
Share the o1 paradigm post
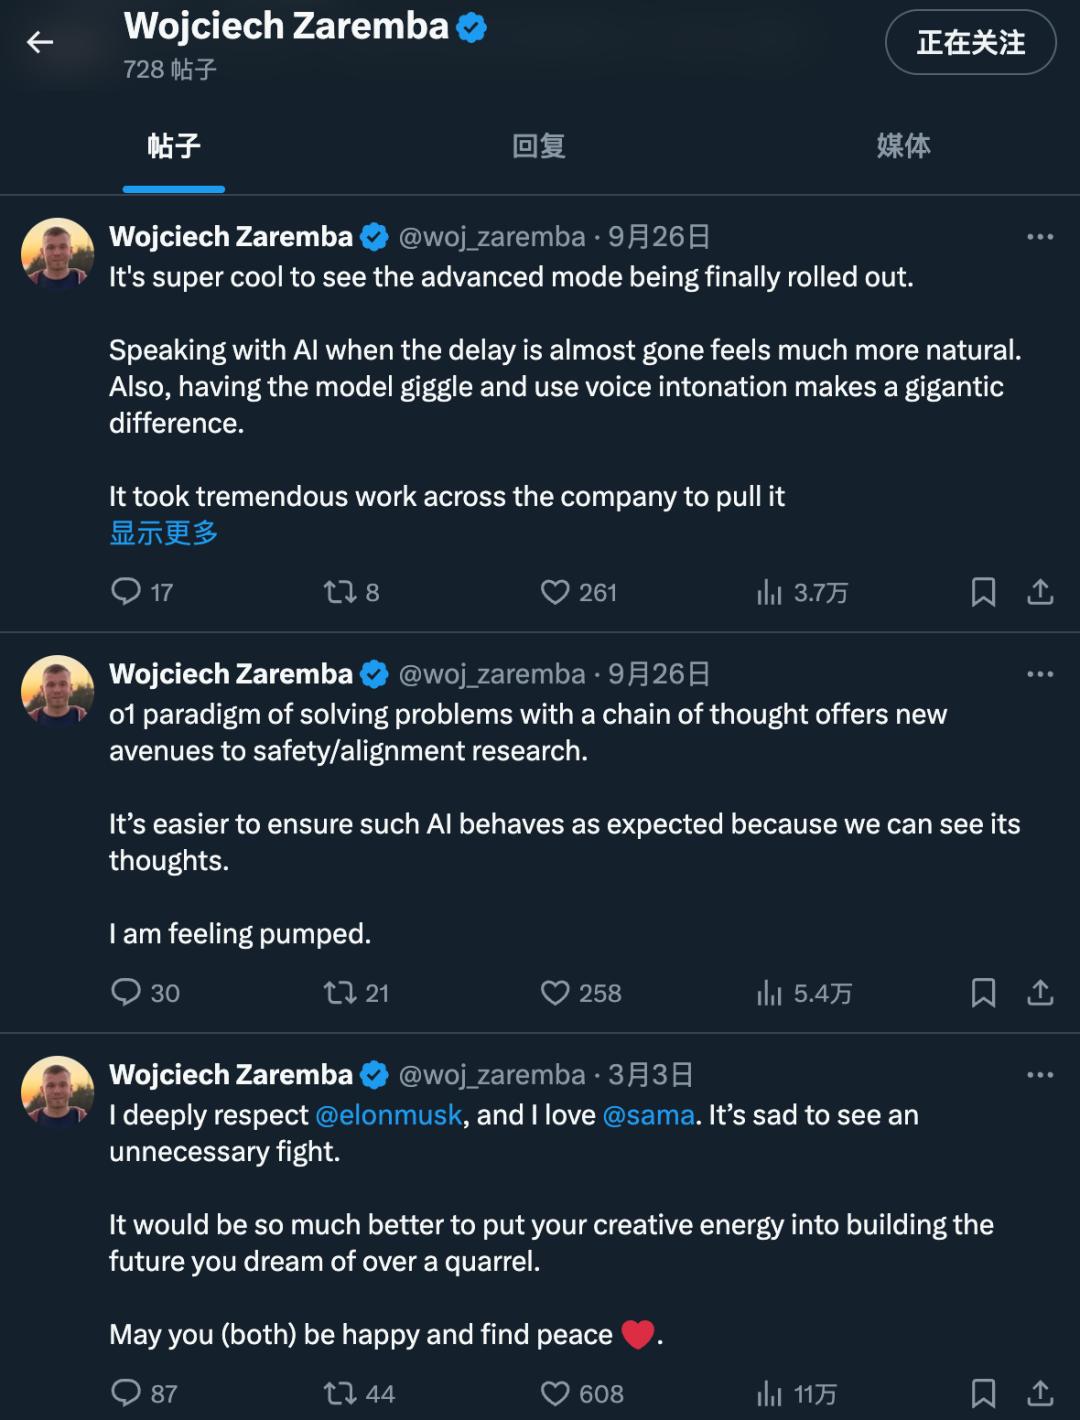point(1040,993)
